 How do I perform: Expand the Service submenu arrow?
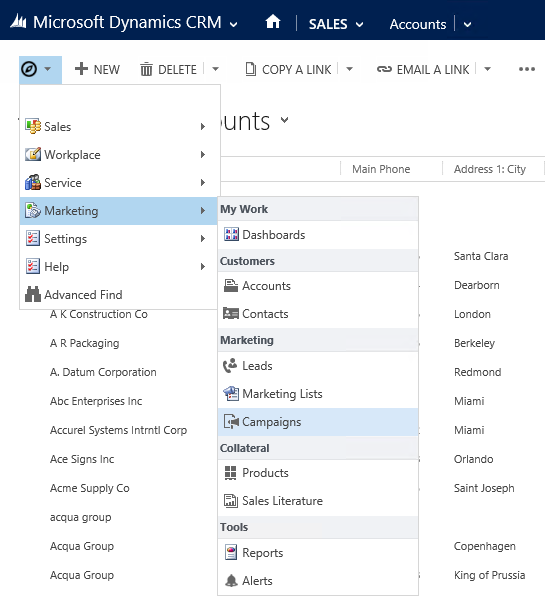[x=203, y=183]
